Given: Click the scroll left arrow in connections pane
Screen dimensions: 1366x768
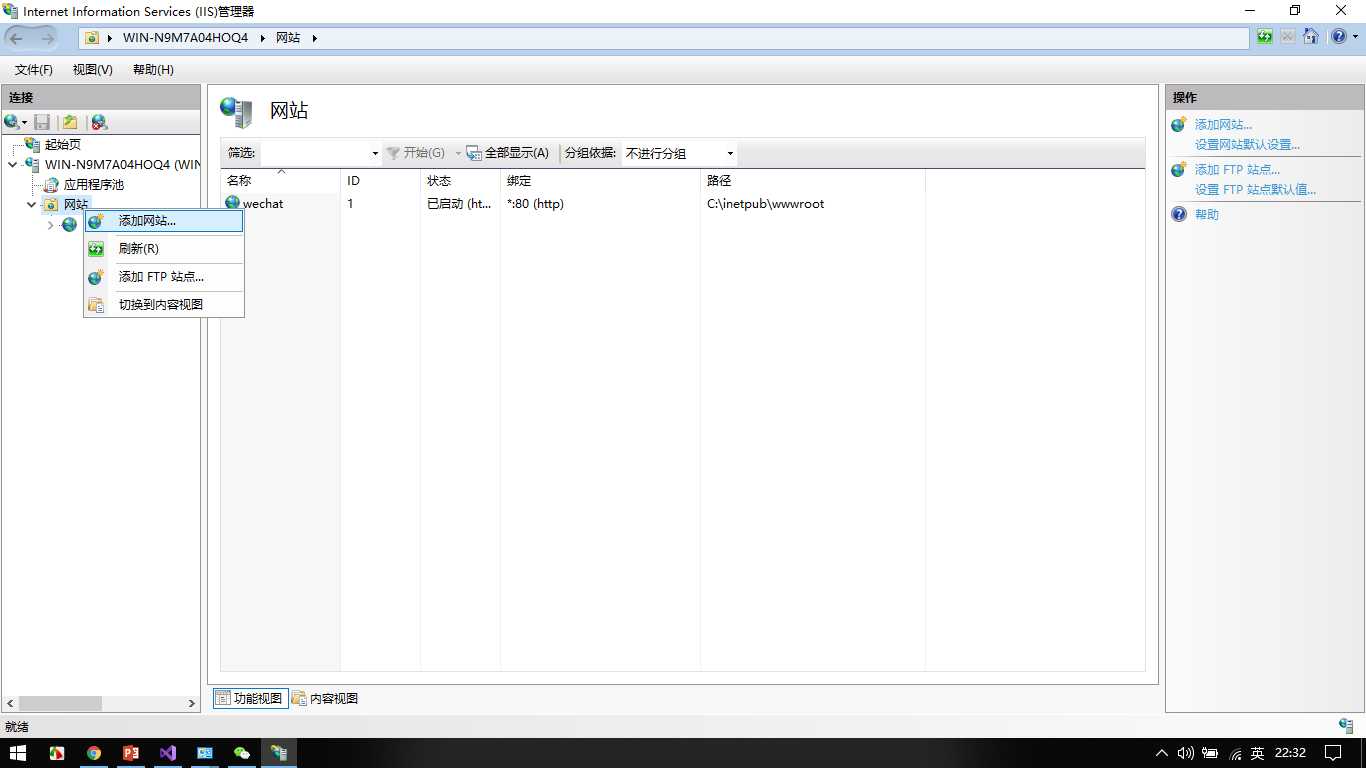Looking at the screenshot, I should (x=11, y=704).
